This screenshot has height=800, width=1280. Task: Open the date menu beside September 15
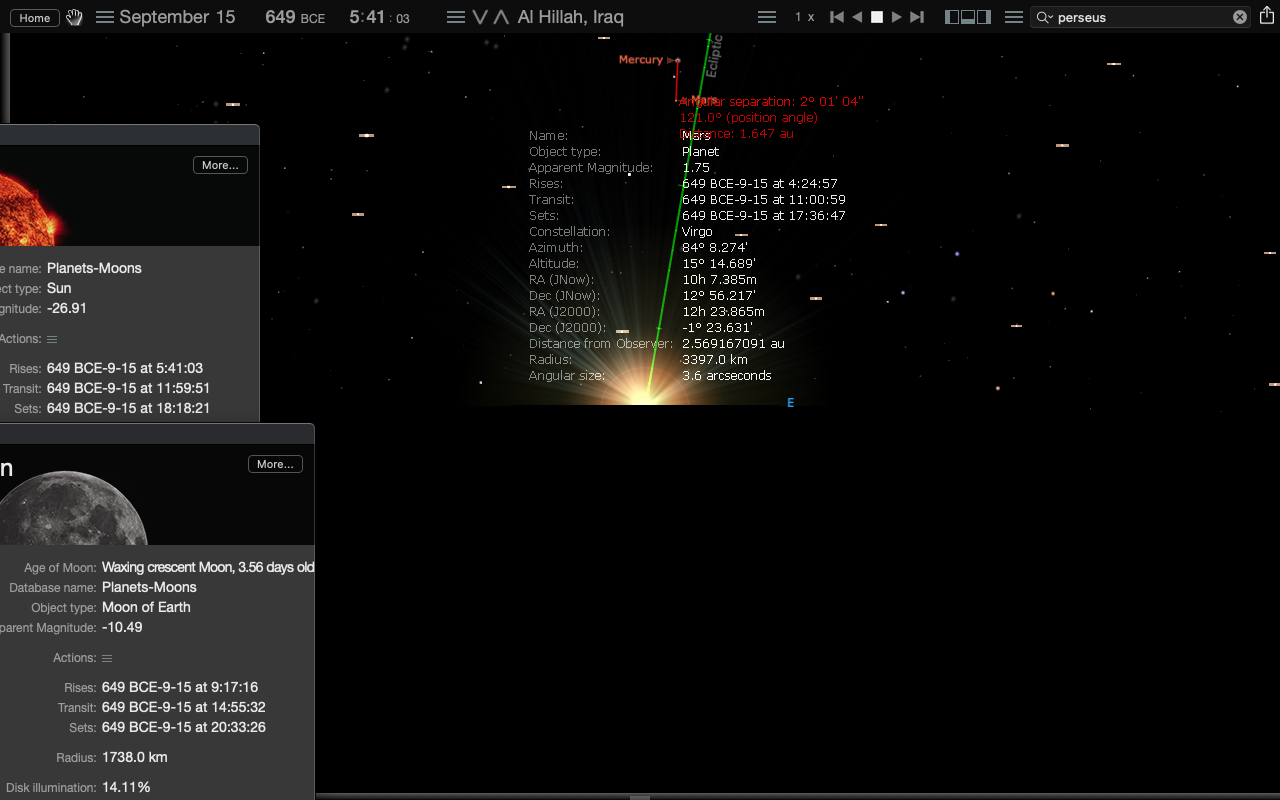(x=105, y=17)
